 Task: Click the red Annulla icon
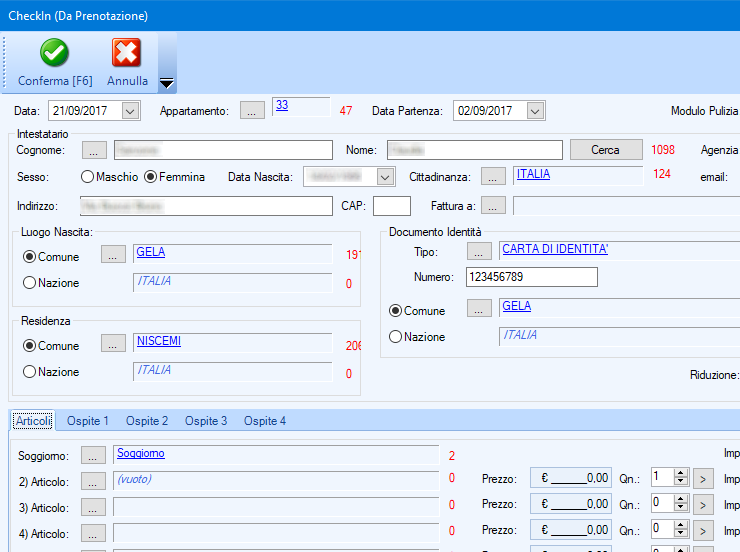pyautogui.click(x=127, y=53)
